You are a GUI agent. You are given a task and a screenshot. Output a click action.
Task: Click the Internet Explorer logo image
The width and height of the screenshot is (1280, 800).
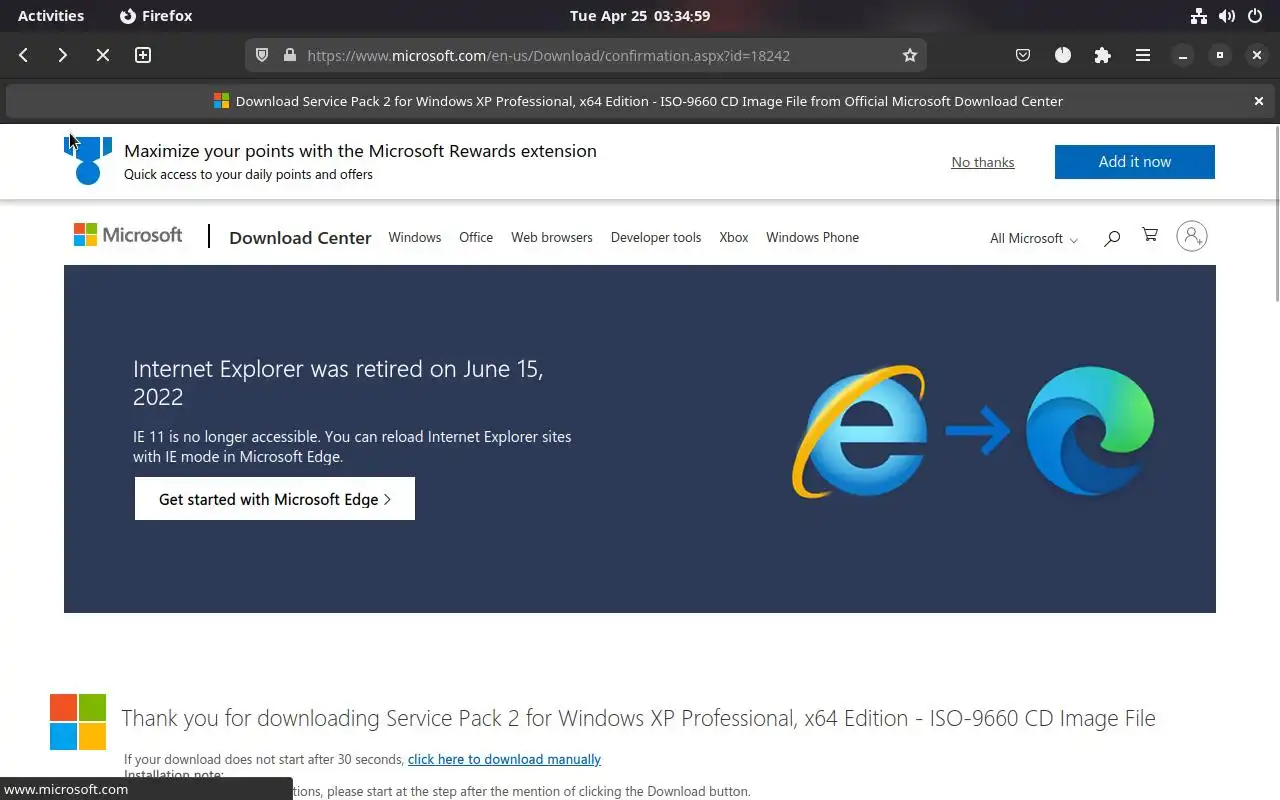click(860, 432)
